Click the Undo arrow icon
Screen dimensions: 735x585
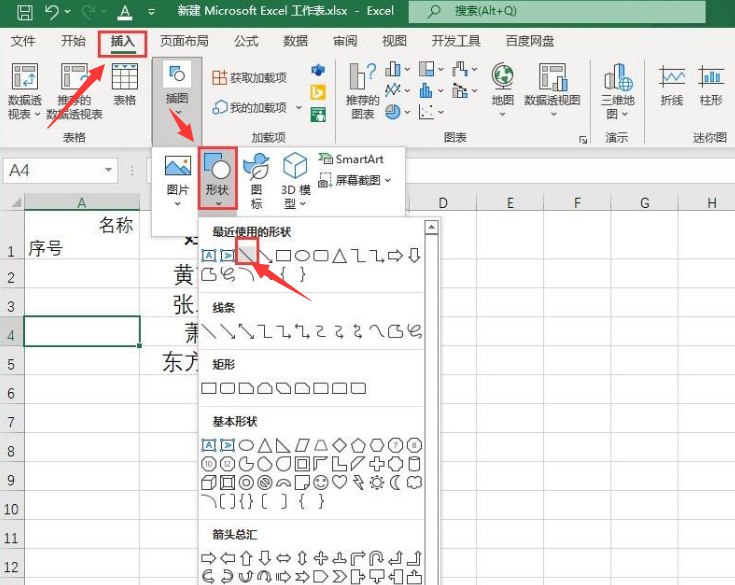(x=52, y=12)
